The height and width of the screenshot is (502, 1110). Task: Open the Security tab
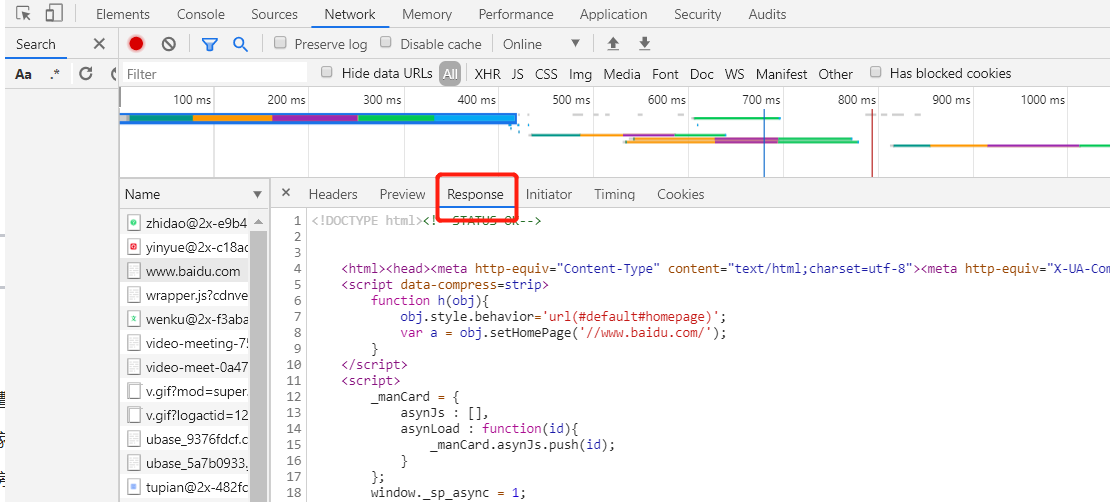[697, 14]
